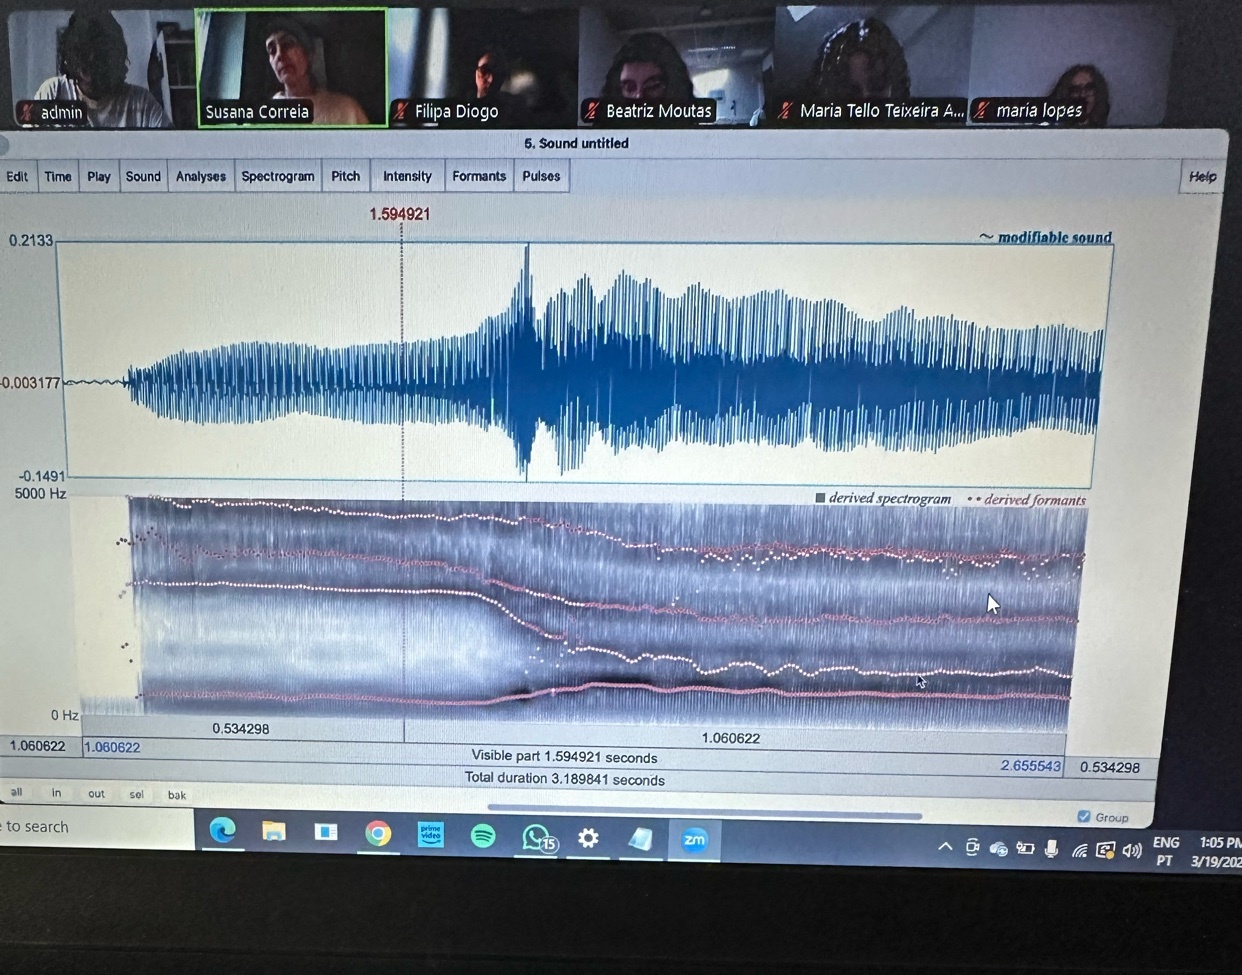The image size is (1242, 975).
Task: Open Windows Settings gear in taskbar
Action: tap(588, 838)
